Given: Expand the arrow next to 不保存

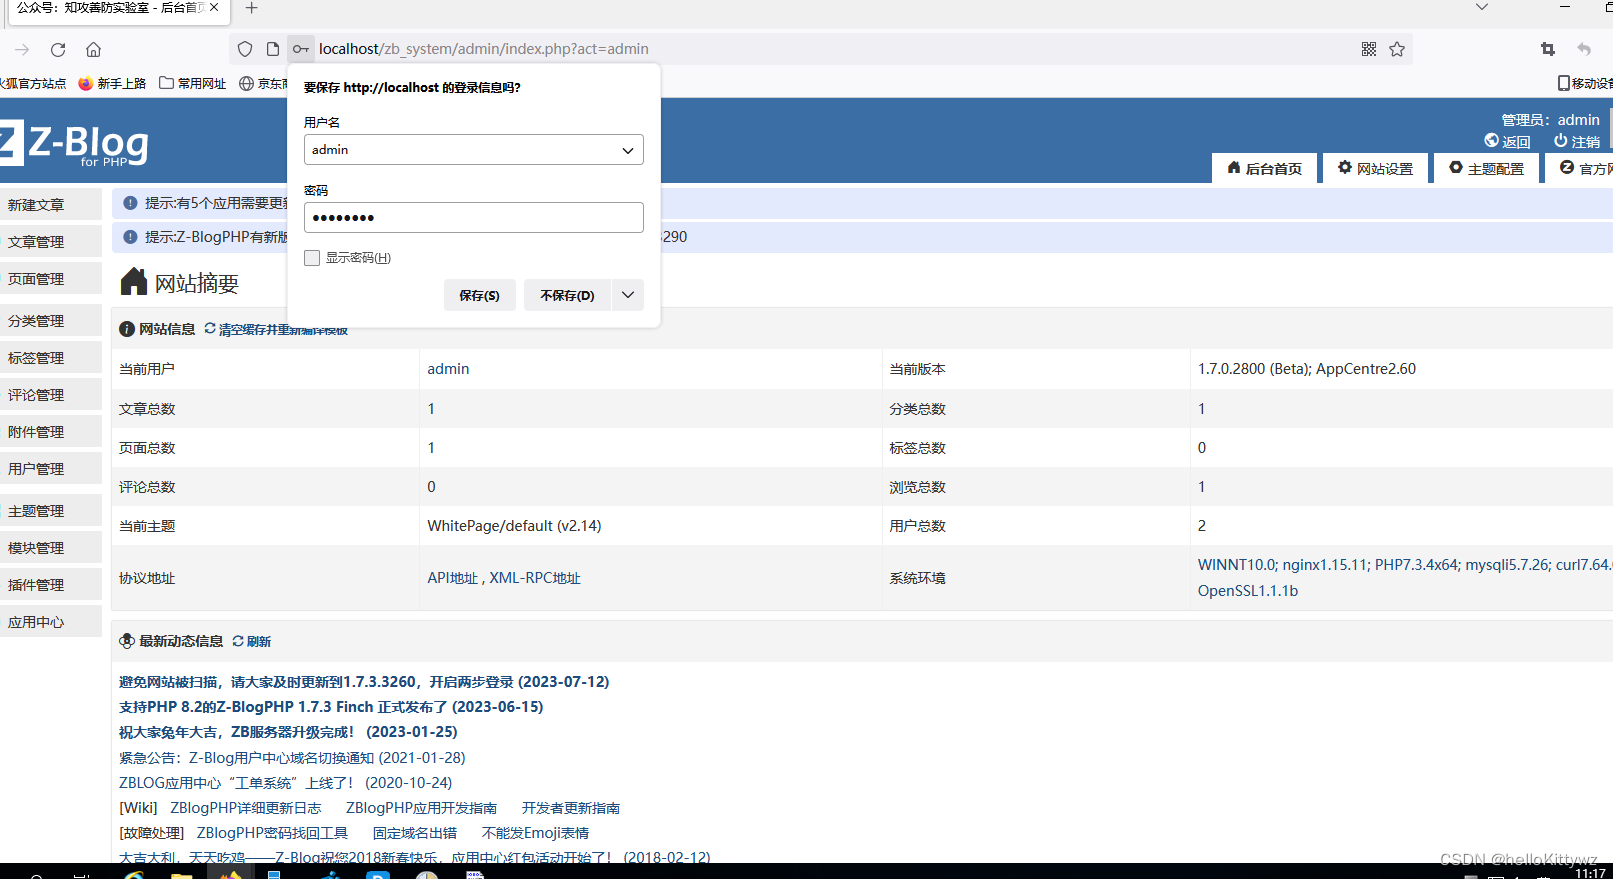Looking at the screenshot, I should (x=628, y=295).
